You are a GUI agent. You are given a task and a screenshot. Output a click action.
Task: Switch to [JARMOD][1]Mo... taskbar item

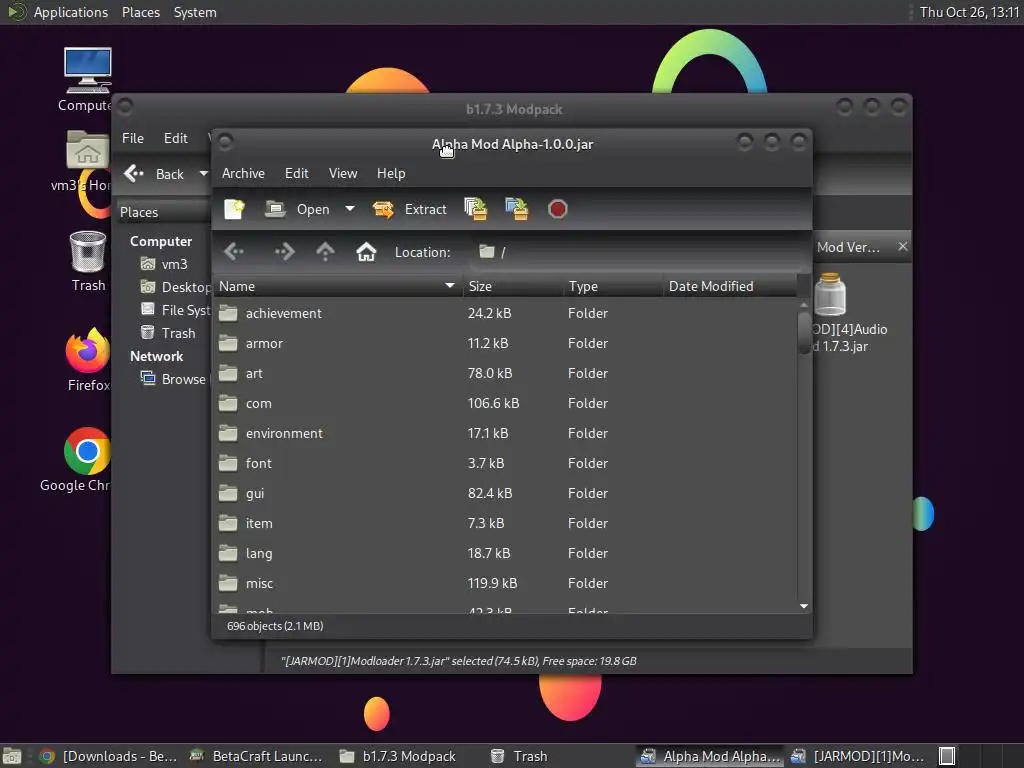(x=857, y=756)
